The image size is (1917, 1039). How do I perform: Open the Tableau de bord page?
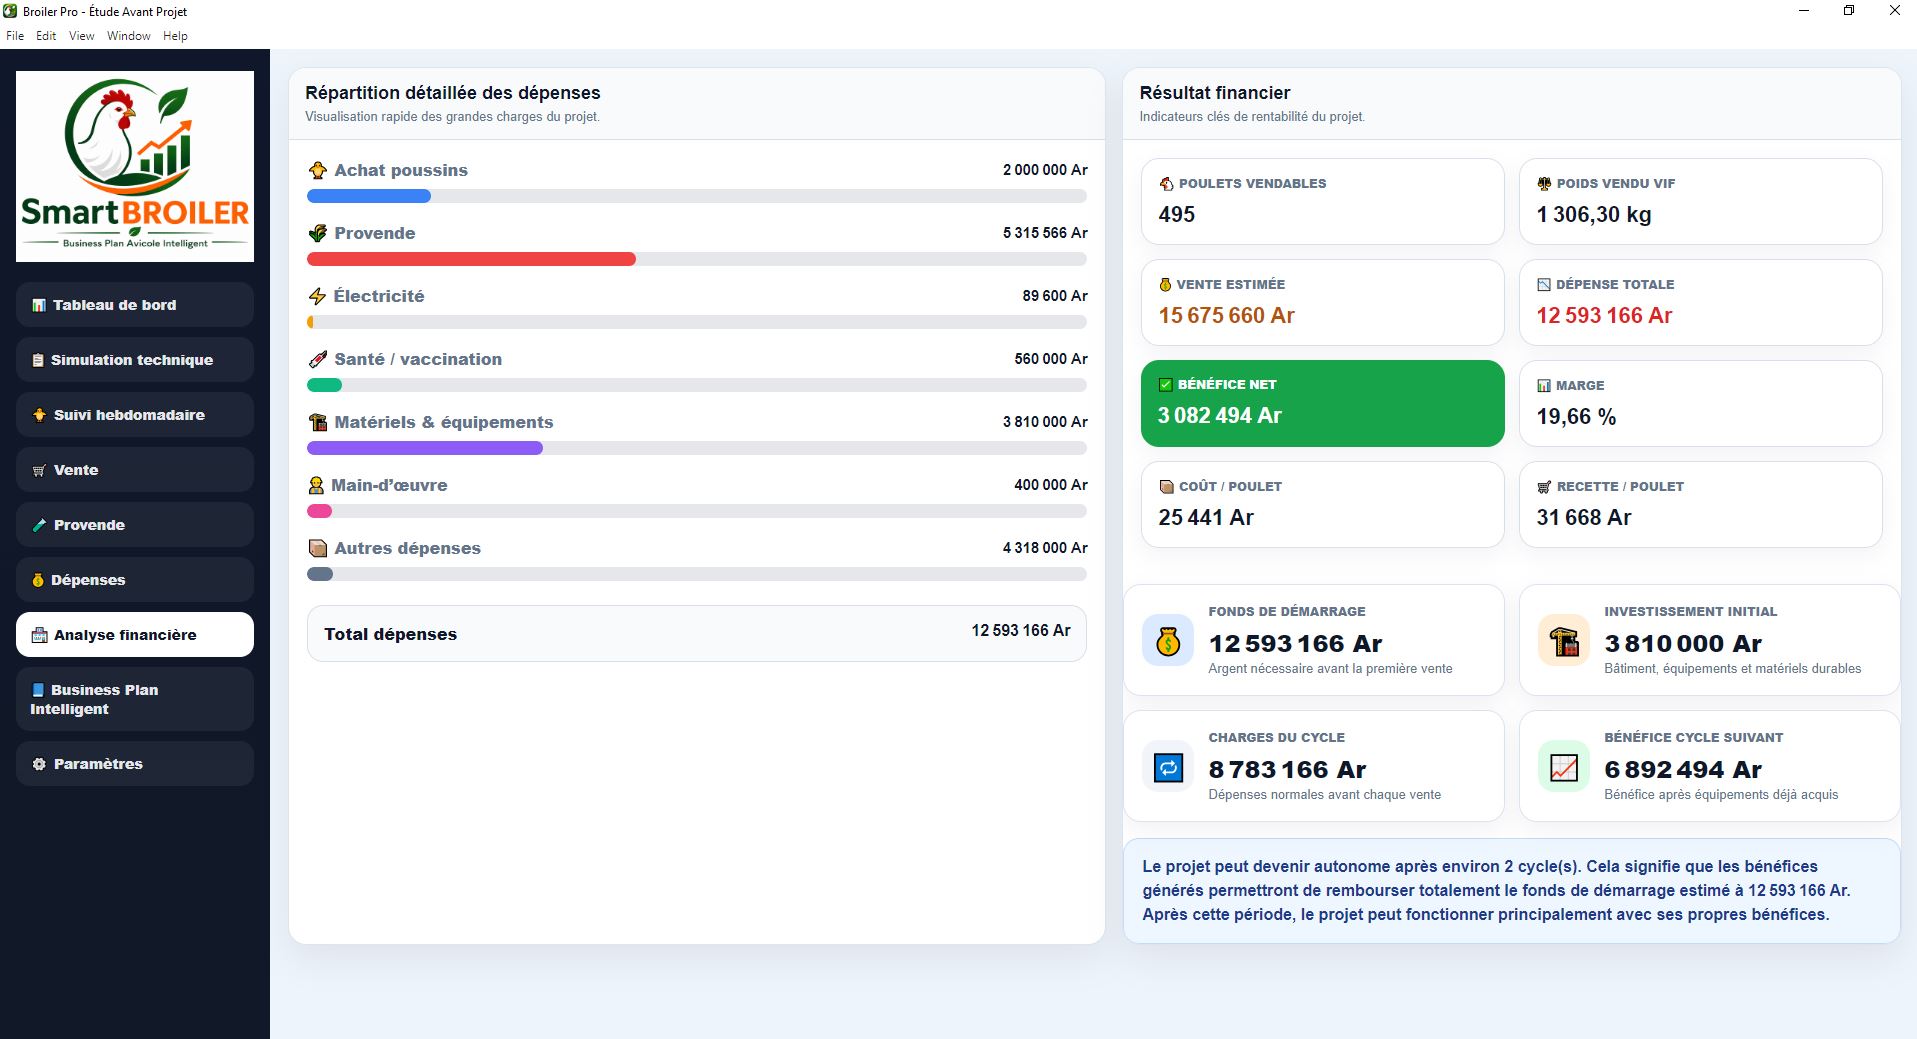[135, 305]
